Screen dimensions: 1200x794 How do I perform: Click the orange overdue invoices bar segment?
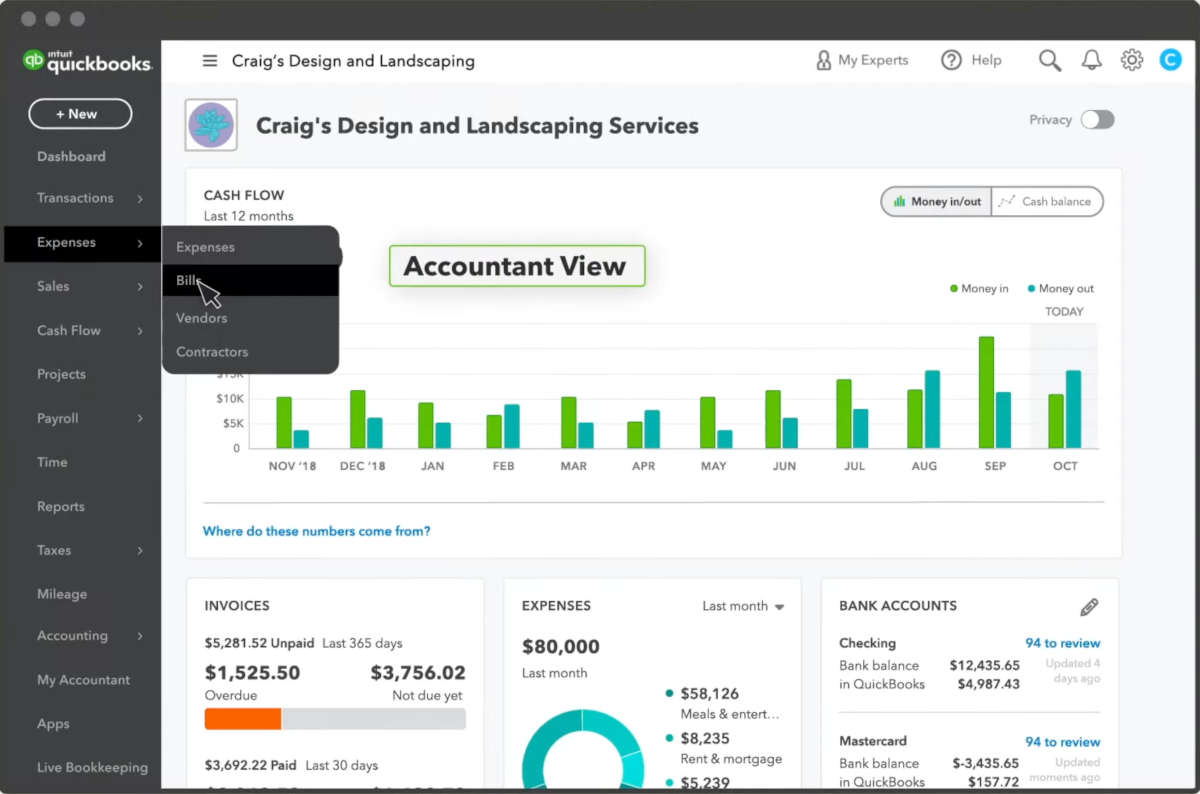coord(243,719)
